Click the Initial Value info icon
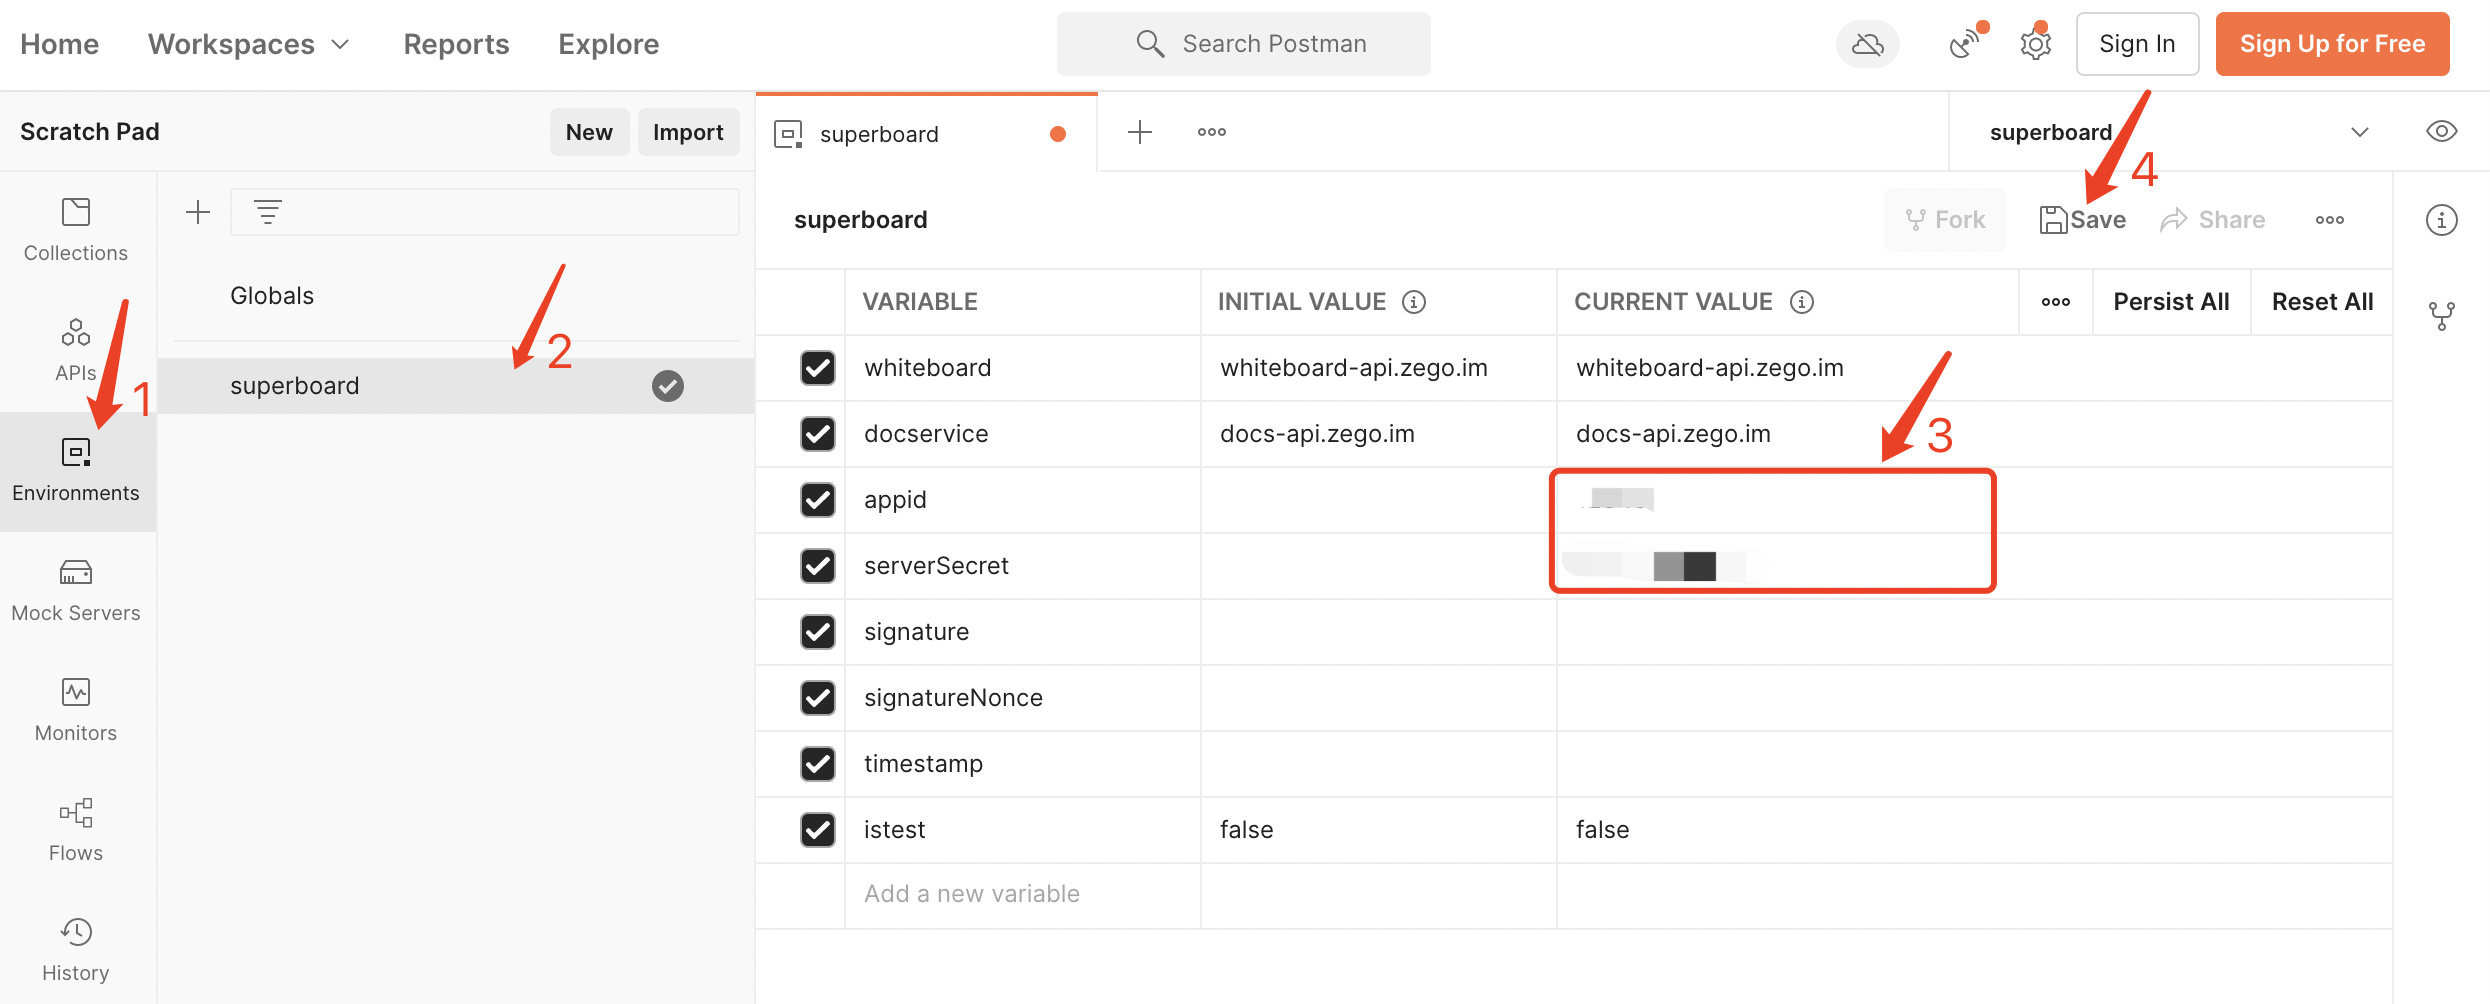This screenshot has width=2490, height=1004. point(1413,302)
